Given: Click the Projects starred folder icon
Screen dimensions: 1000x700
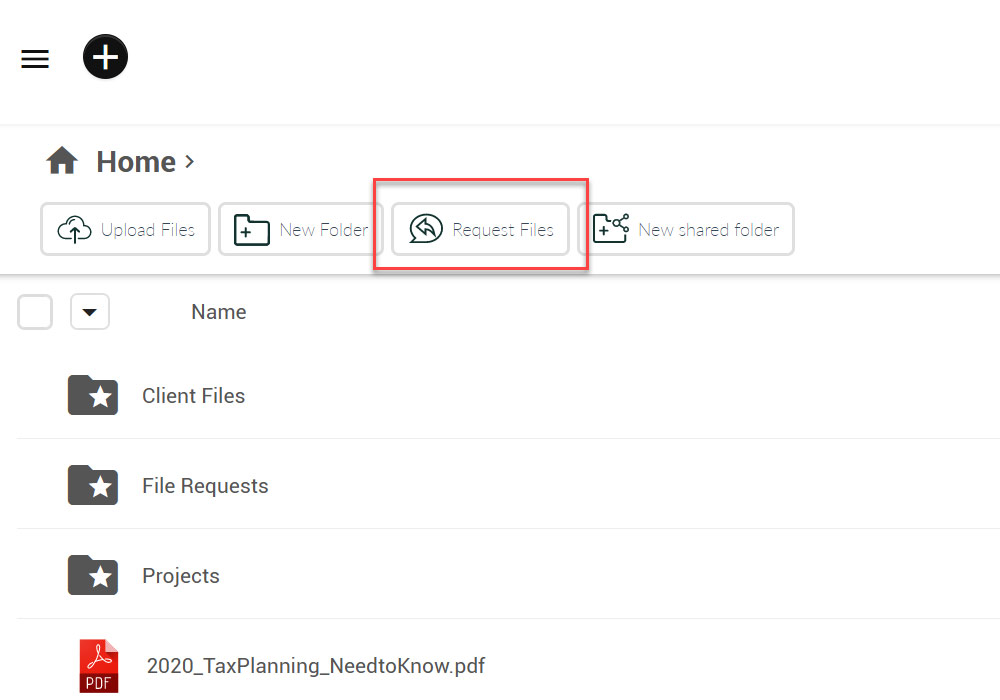Looking at the screenshot, I should (93, 576).
